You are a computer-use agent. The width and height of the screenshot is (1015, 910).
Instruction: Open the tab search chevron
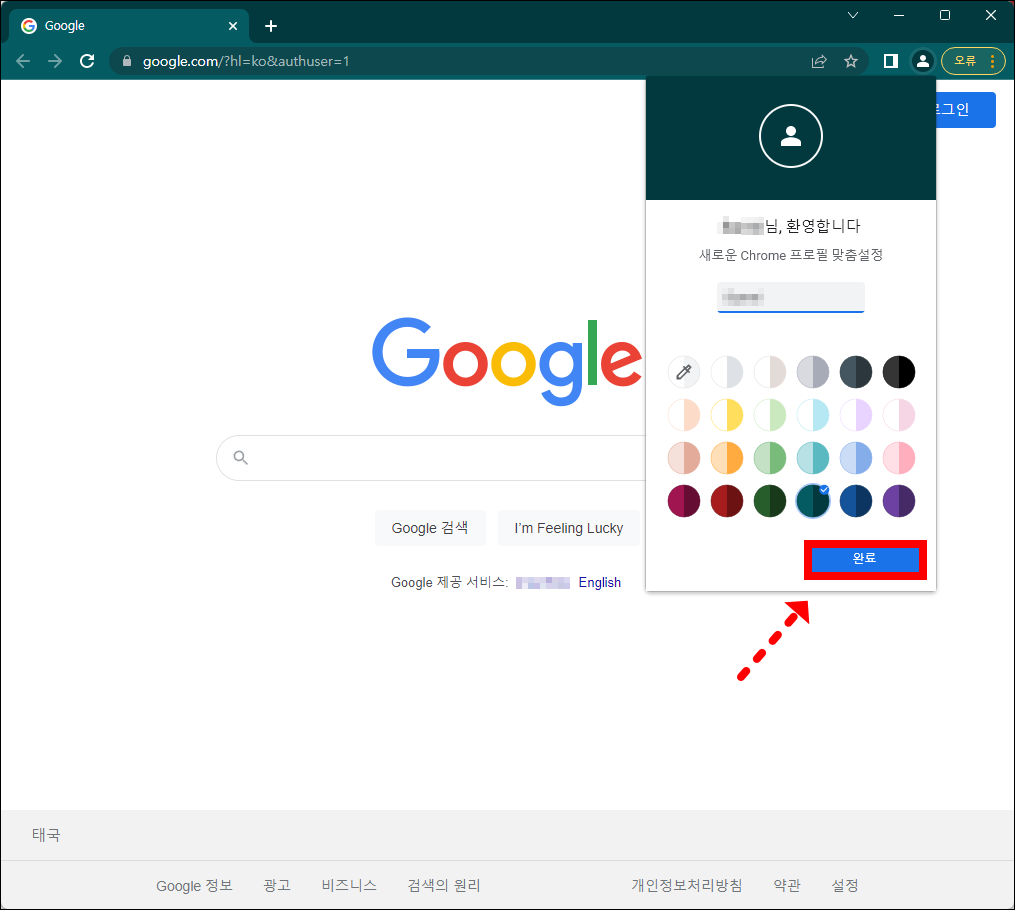pyautogui.click(x=853, y=15)
